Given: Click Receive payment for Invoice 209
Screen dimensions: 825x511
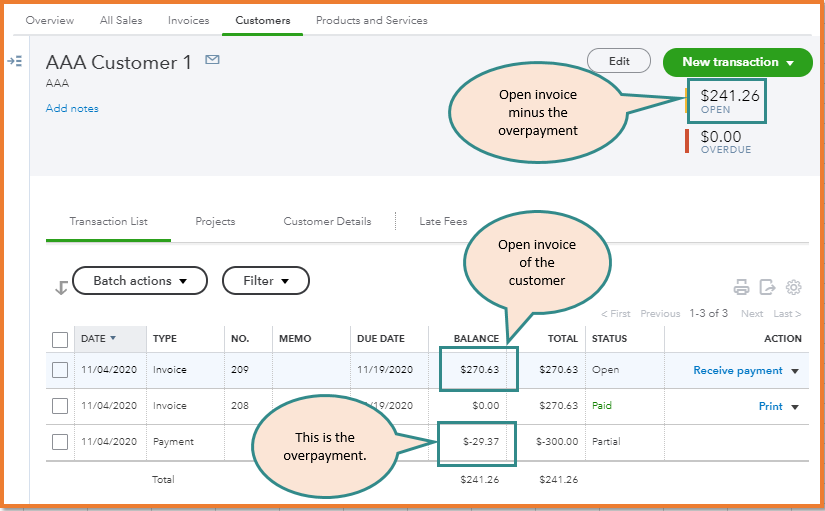Looking at the screenshot, I should (x=738, y=370).
